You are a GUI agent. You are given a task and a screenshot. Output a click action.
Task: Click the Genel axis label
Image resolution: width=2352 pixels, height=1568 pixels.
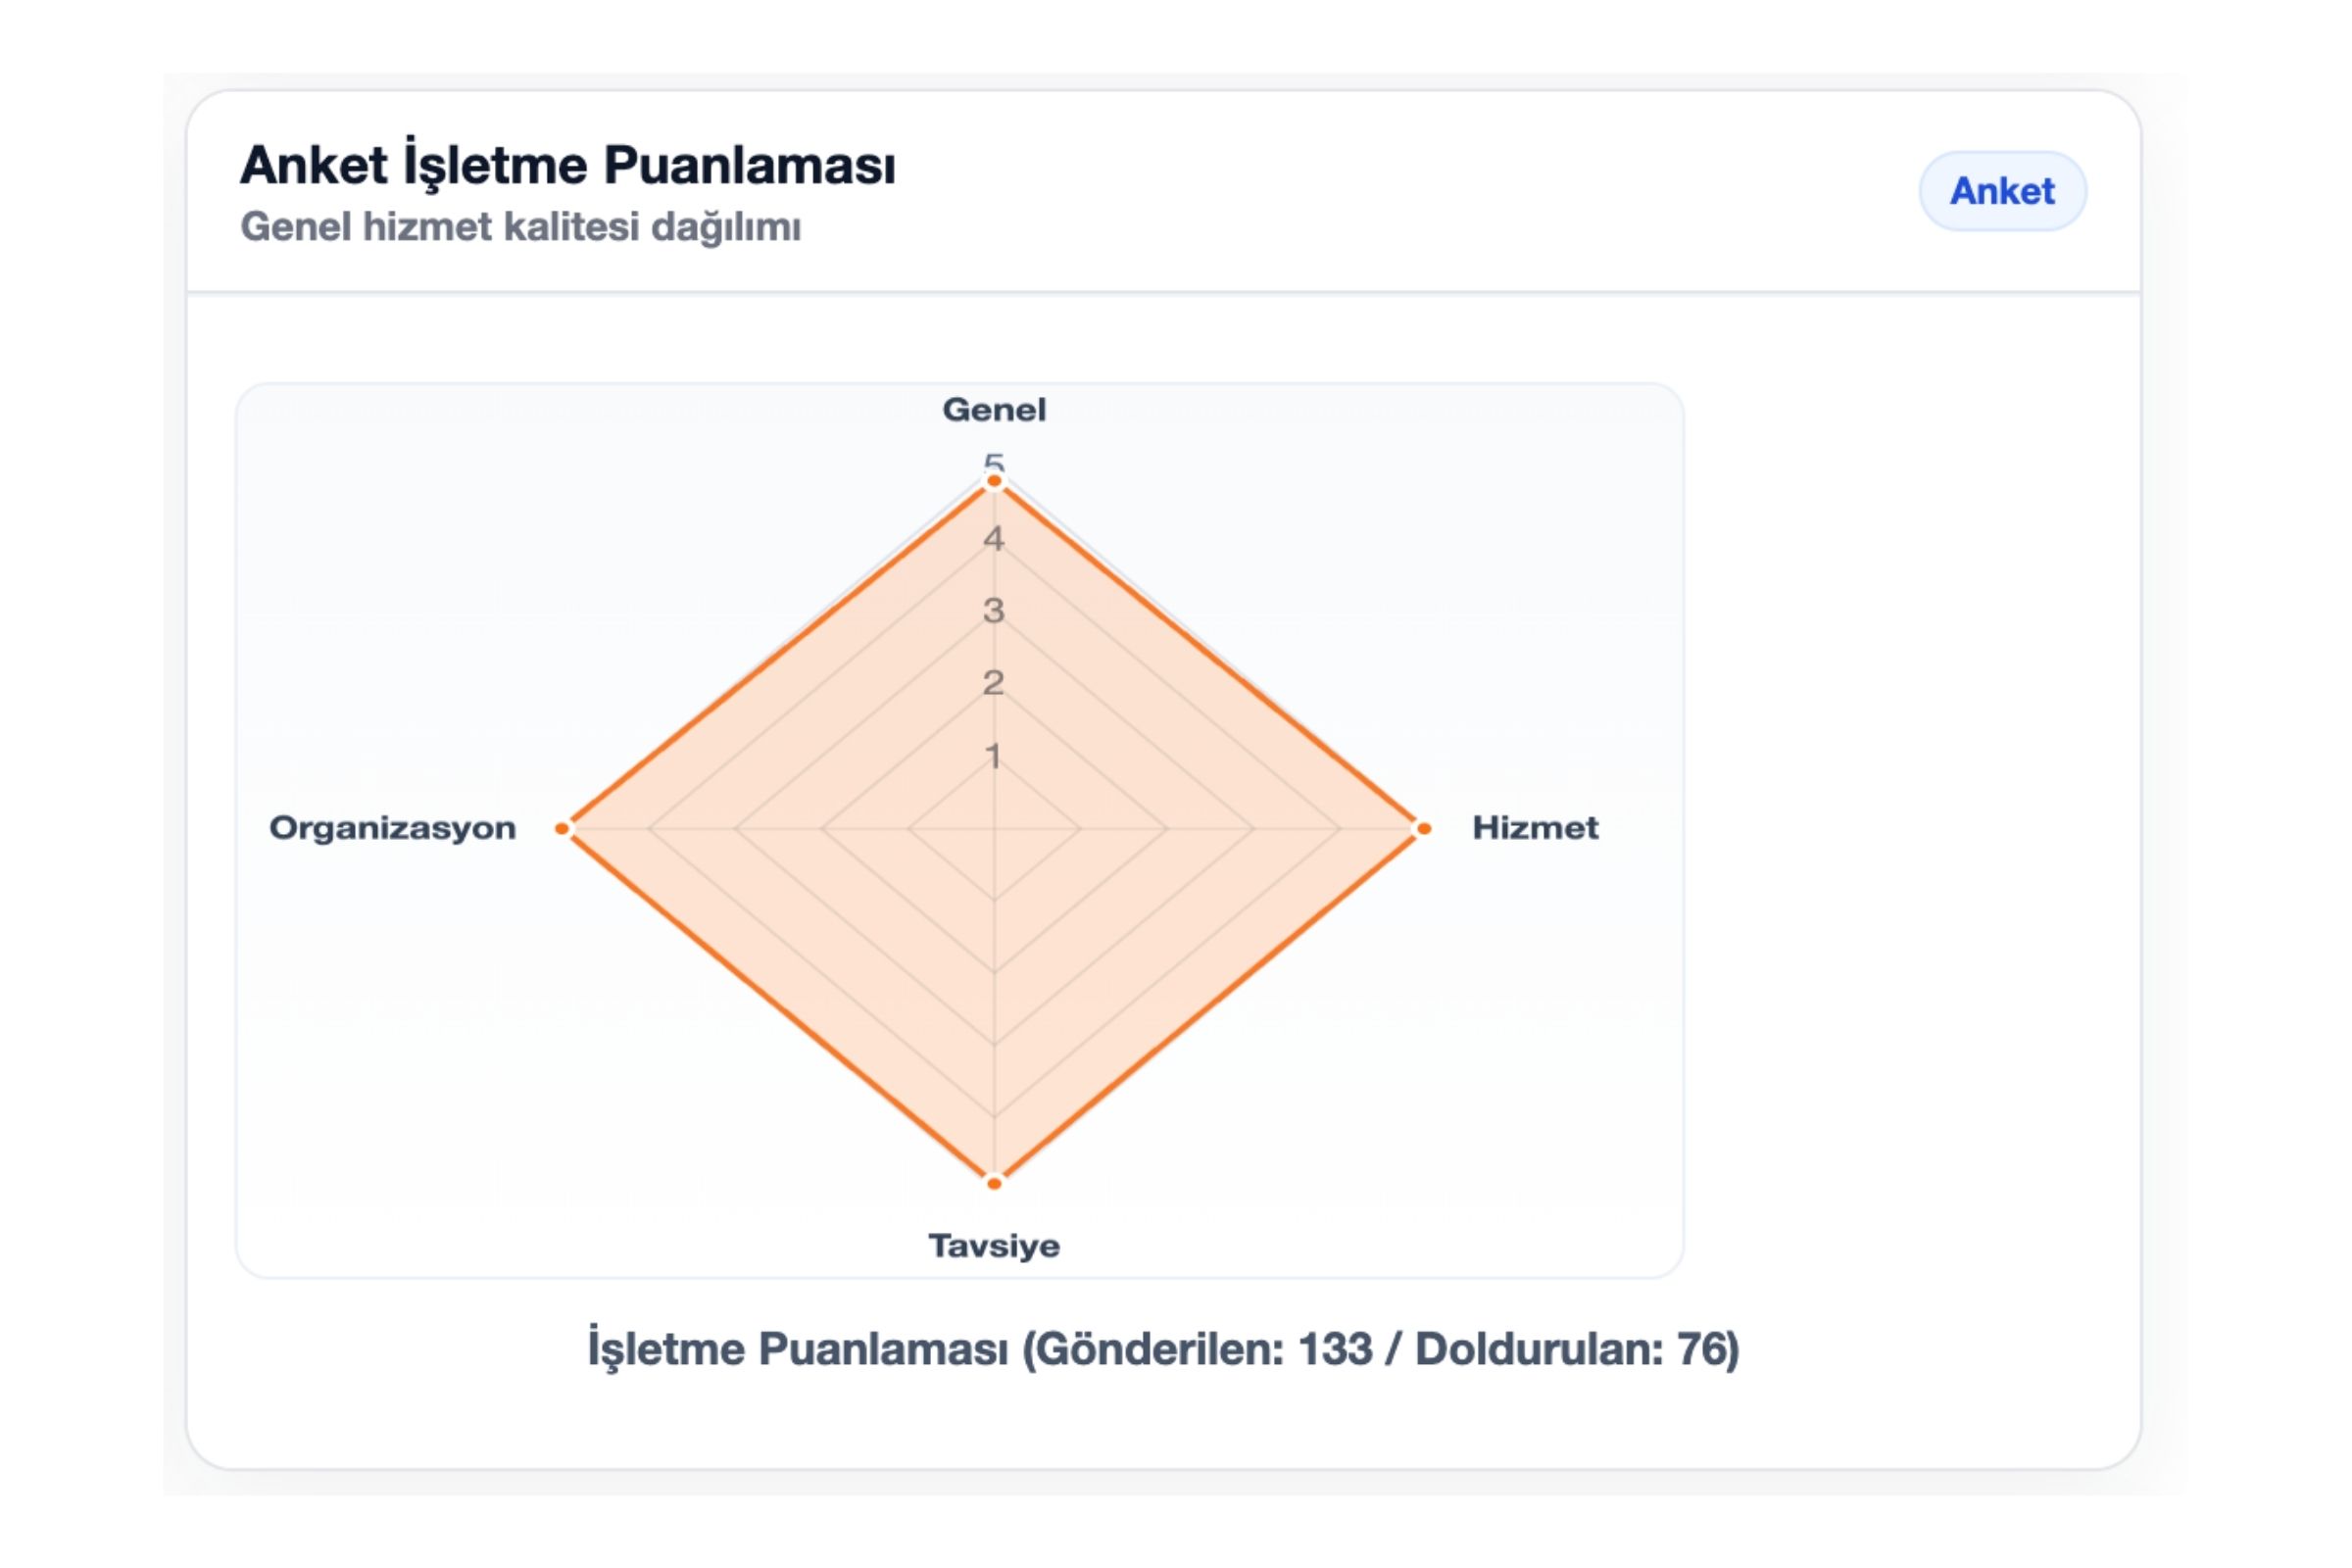click(994, 410)
